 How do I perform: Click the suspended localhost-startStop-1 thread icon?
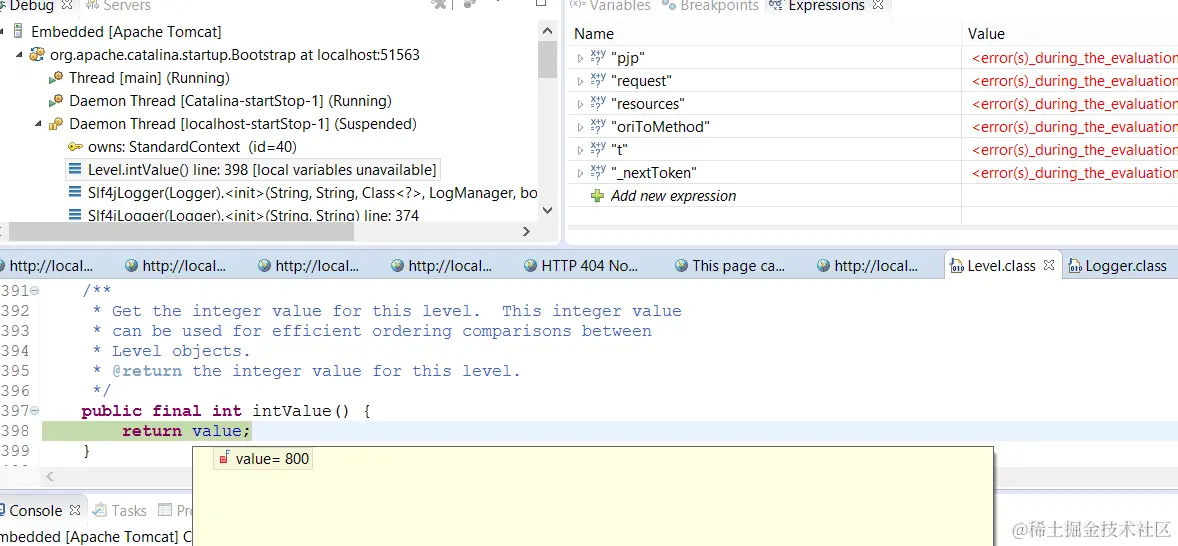(x=56, y=124)
